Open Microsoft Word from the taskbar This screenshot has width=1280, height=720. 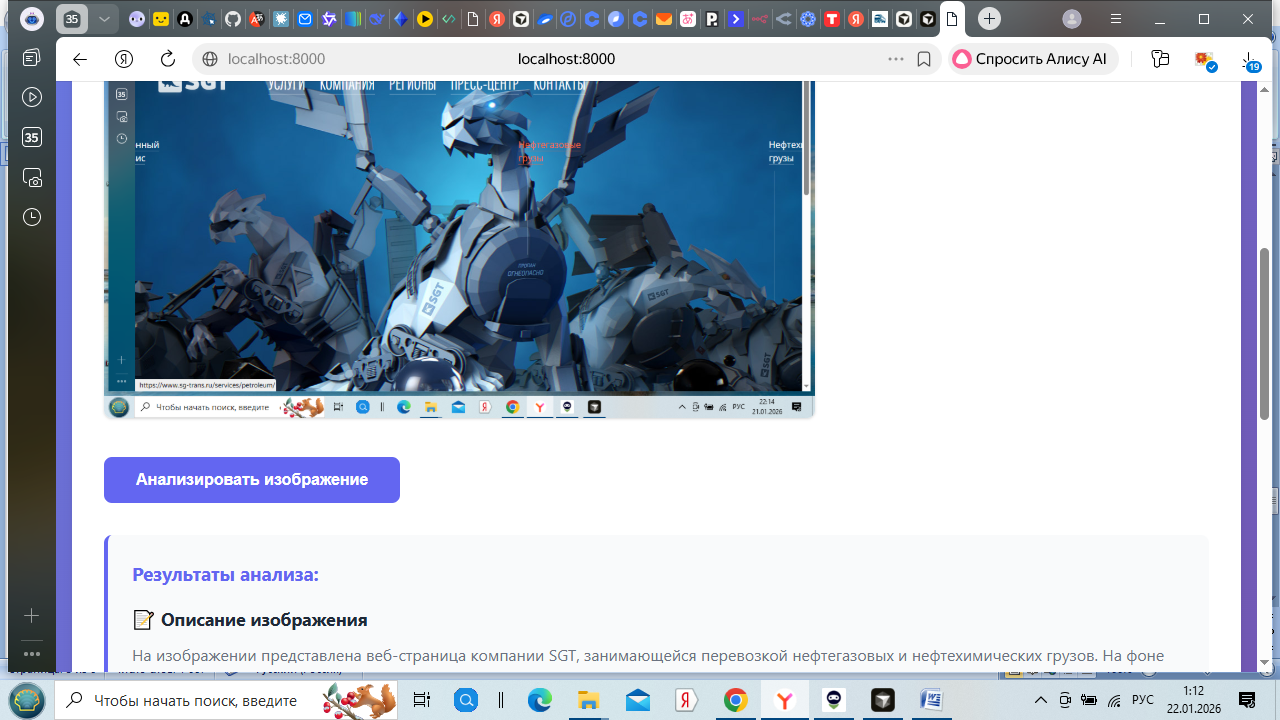pos(931,700)
